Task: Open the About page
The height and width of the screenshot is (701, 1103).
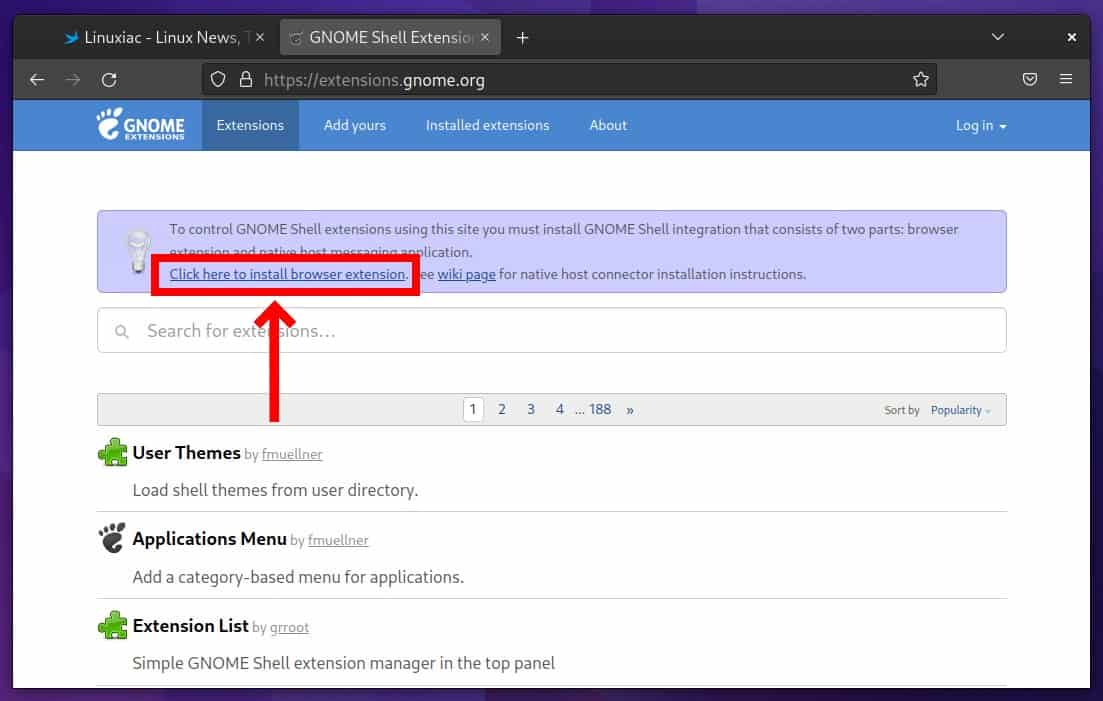Action: [607, 125]
